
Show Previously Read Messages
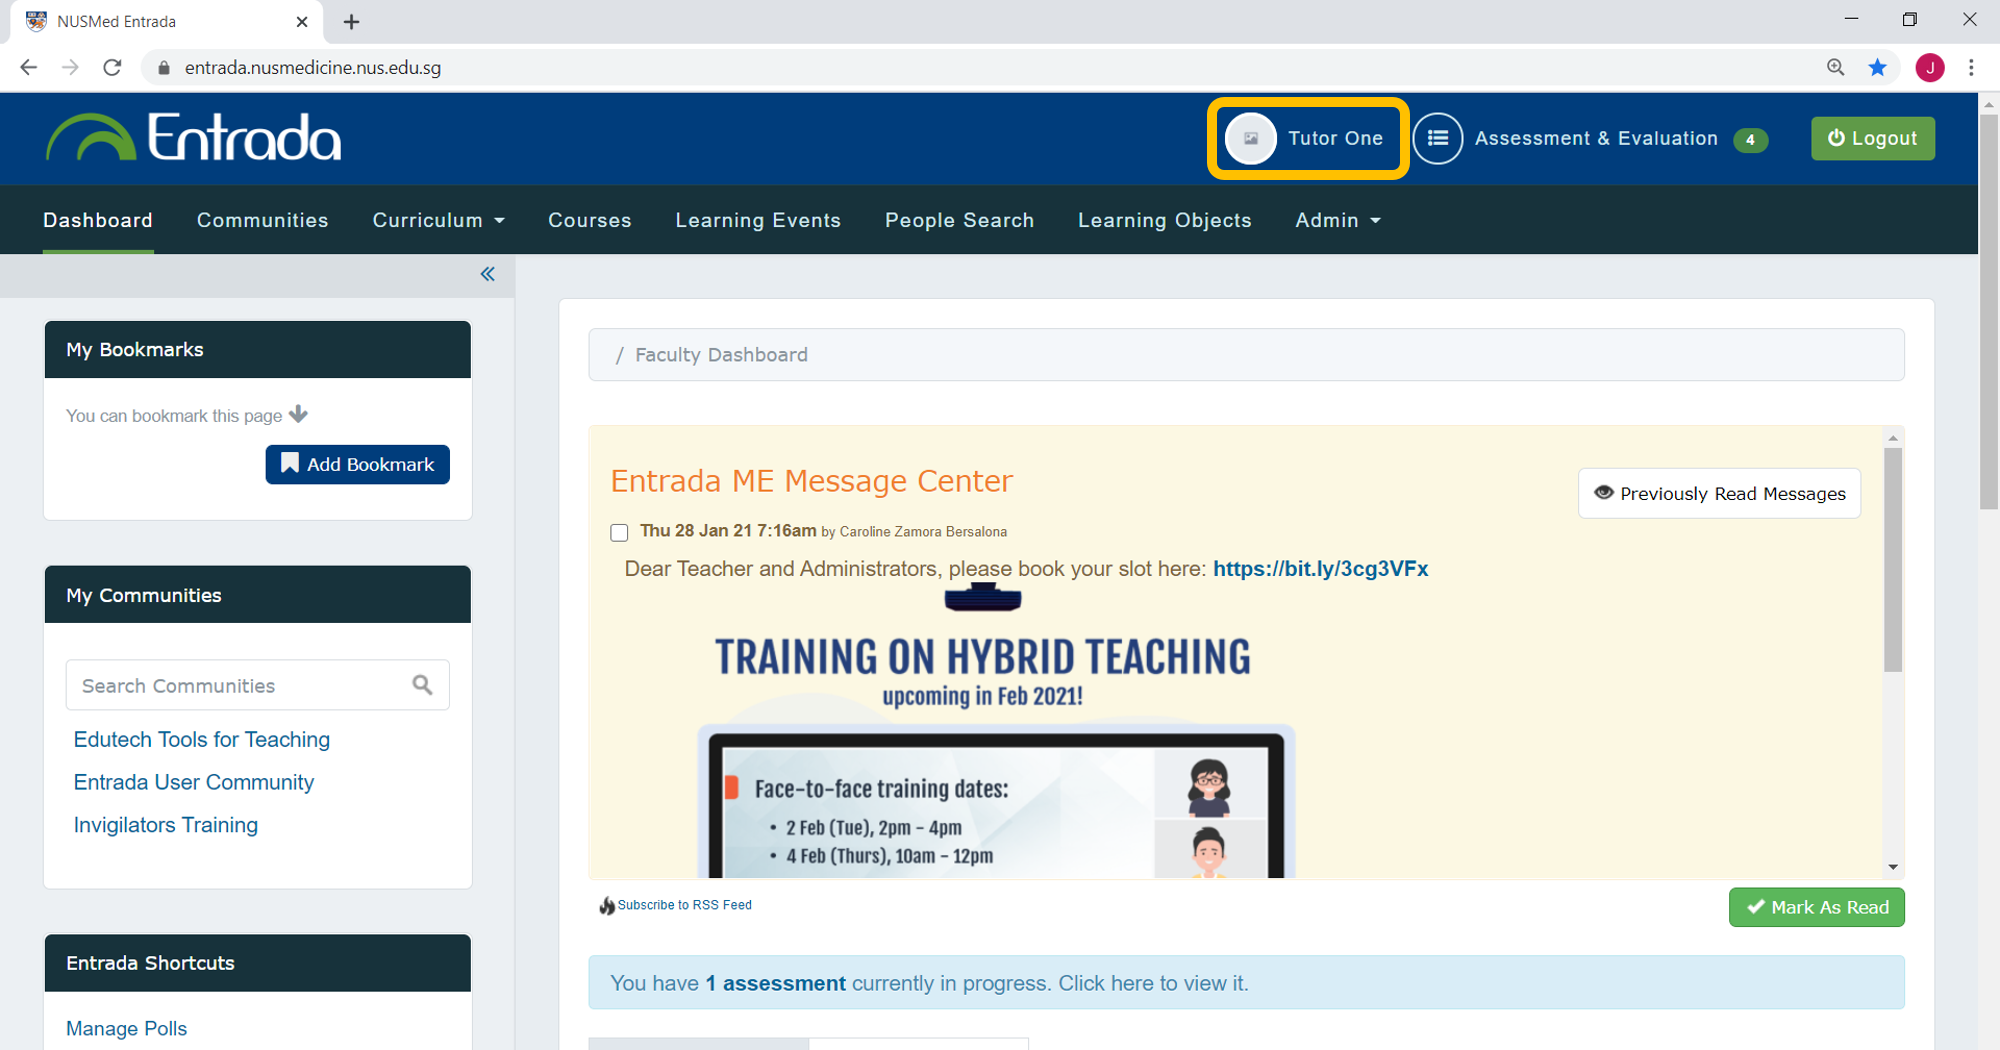tap(1719, 493)
